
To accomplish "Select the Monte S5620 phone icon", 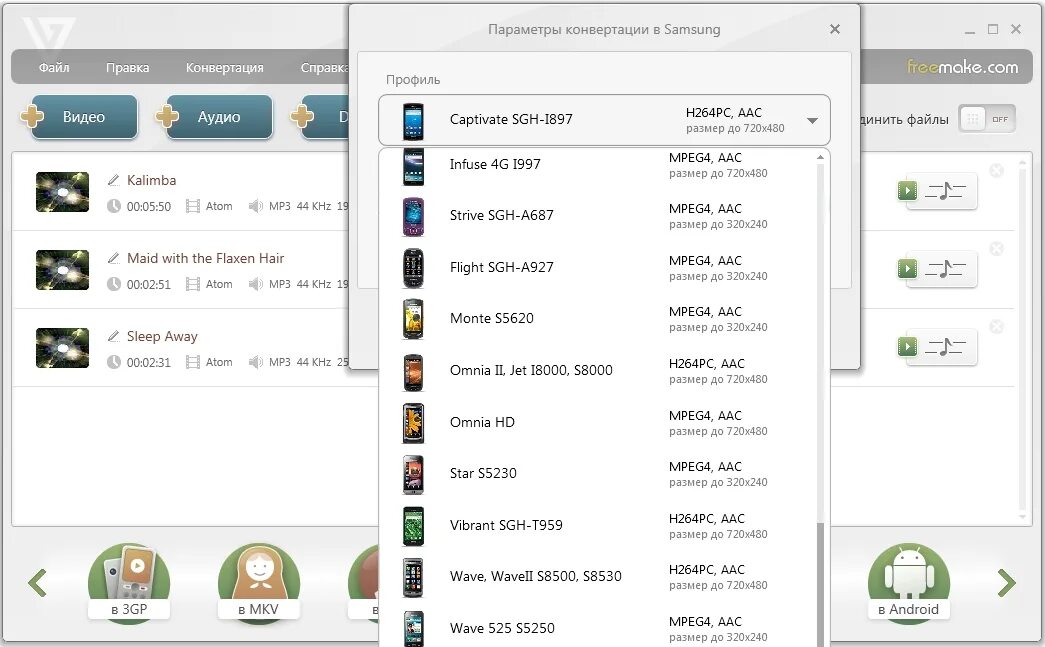I will point(413,319).
